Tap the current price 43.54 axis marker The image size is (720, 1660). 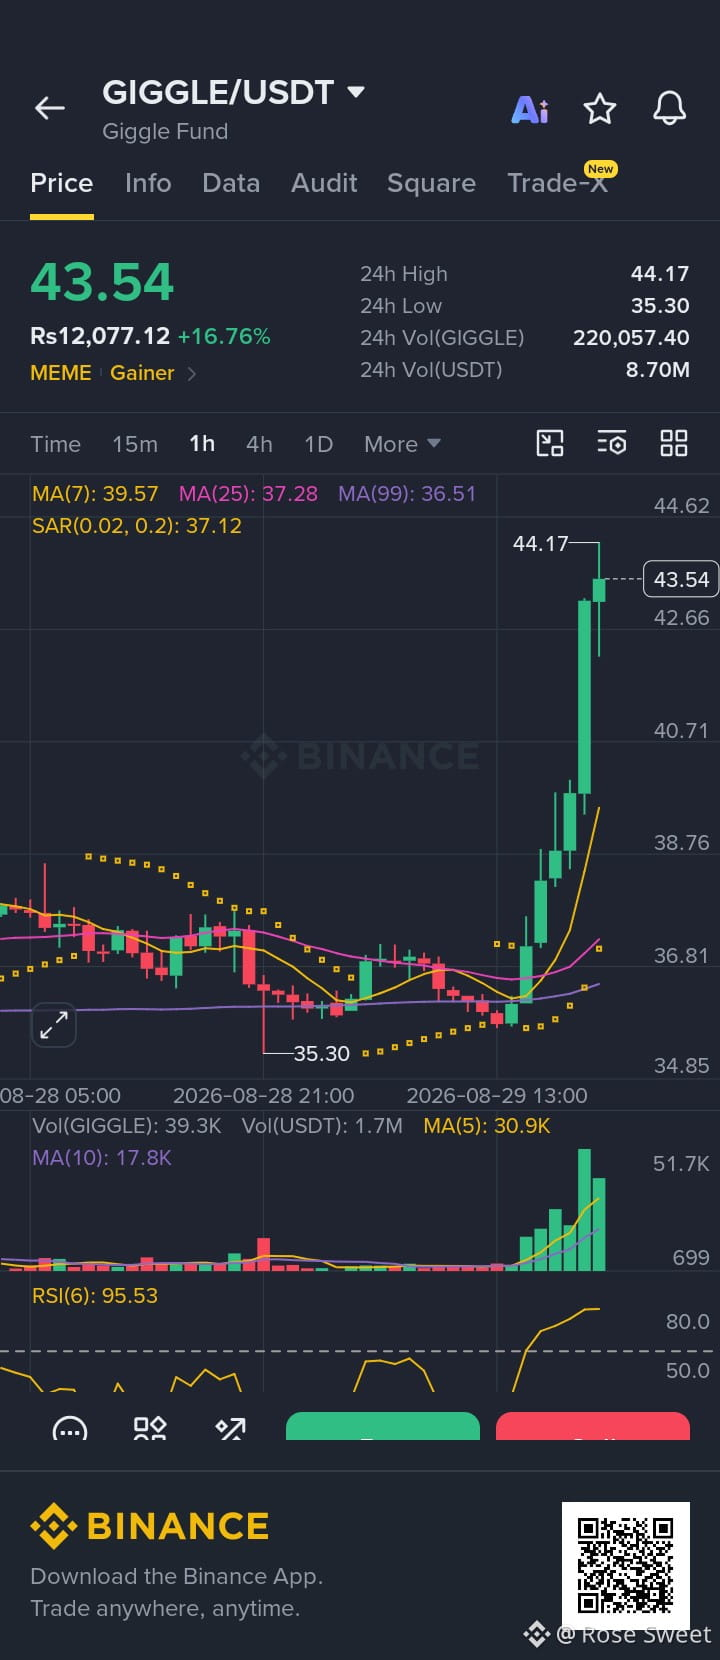click(681, 579)
